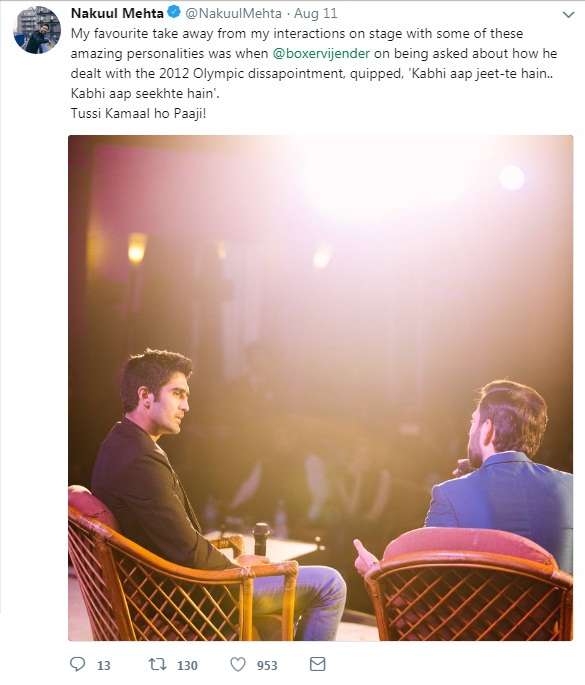This screenshot has width=585, height=685.
Task: Click the reply speech bubble icon
Action: click(78, 664)
